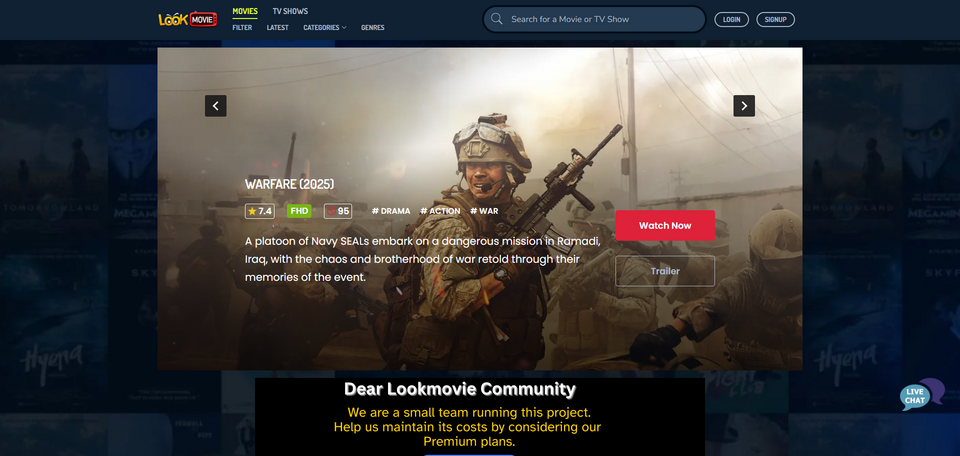
Task: Open the Filter menu item
Action: [x=242, y=28]
